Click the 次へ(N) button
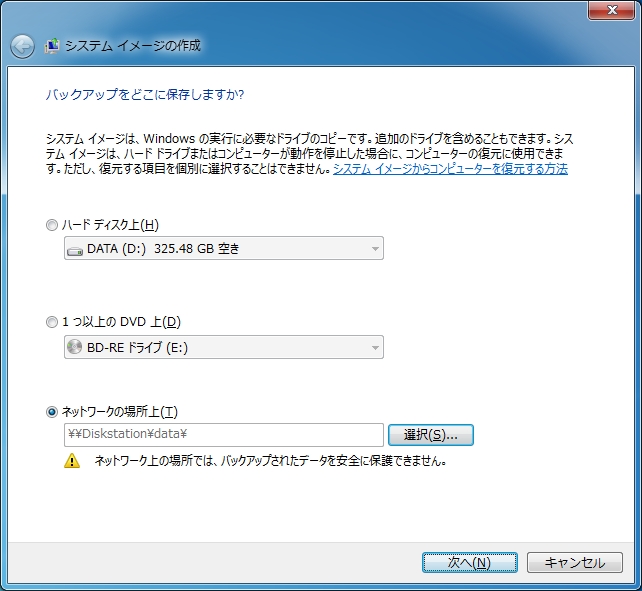This screenshot has height=591, width=642. click(470, 563)
